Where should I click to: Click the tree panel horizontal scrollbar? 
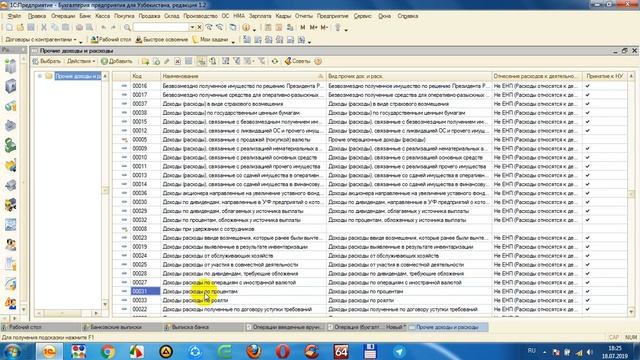click(67, 313)
